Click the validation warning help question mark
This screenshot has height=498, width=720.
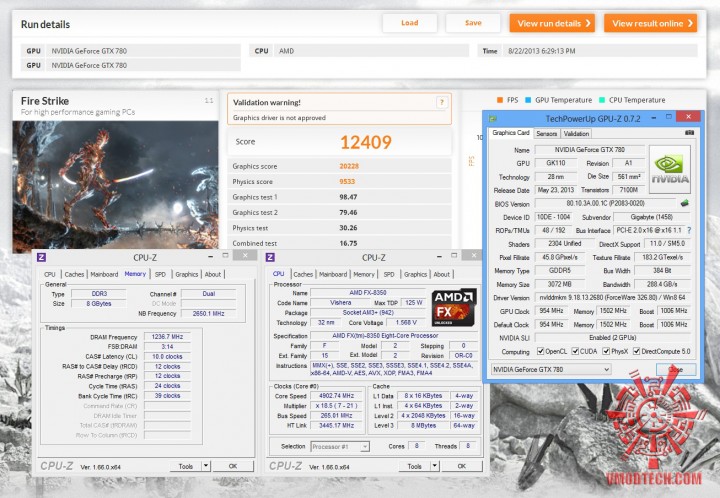(x=442, y=102)
